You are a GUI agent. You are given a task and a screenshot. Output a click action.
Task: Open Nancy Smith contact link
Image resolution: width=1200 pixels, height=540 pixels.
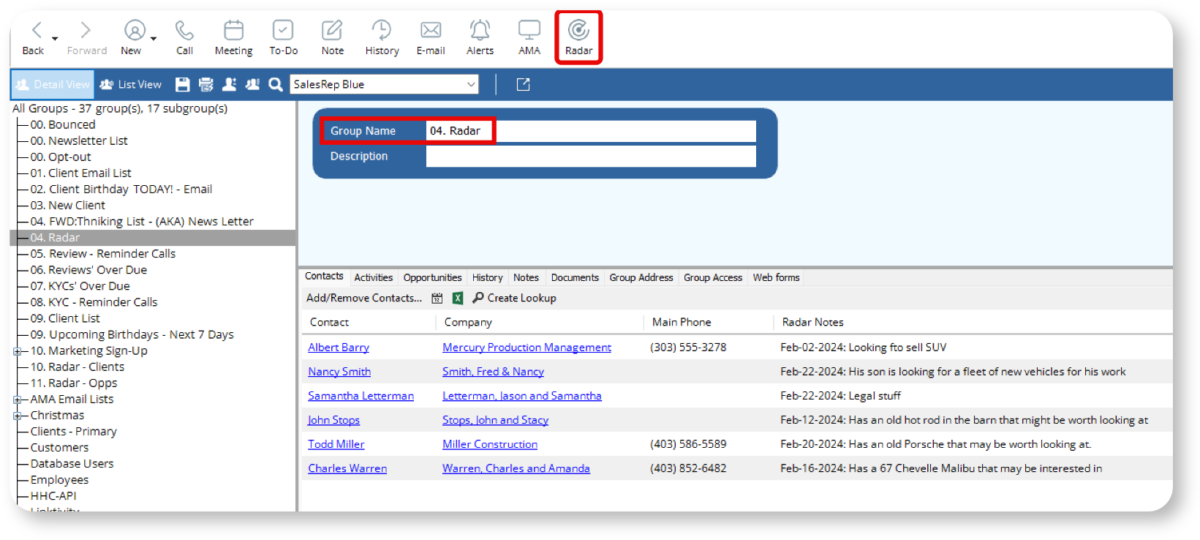339,371
